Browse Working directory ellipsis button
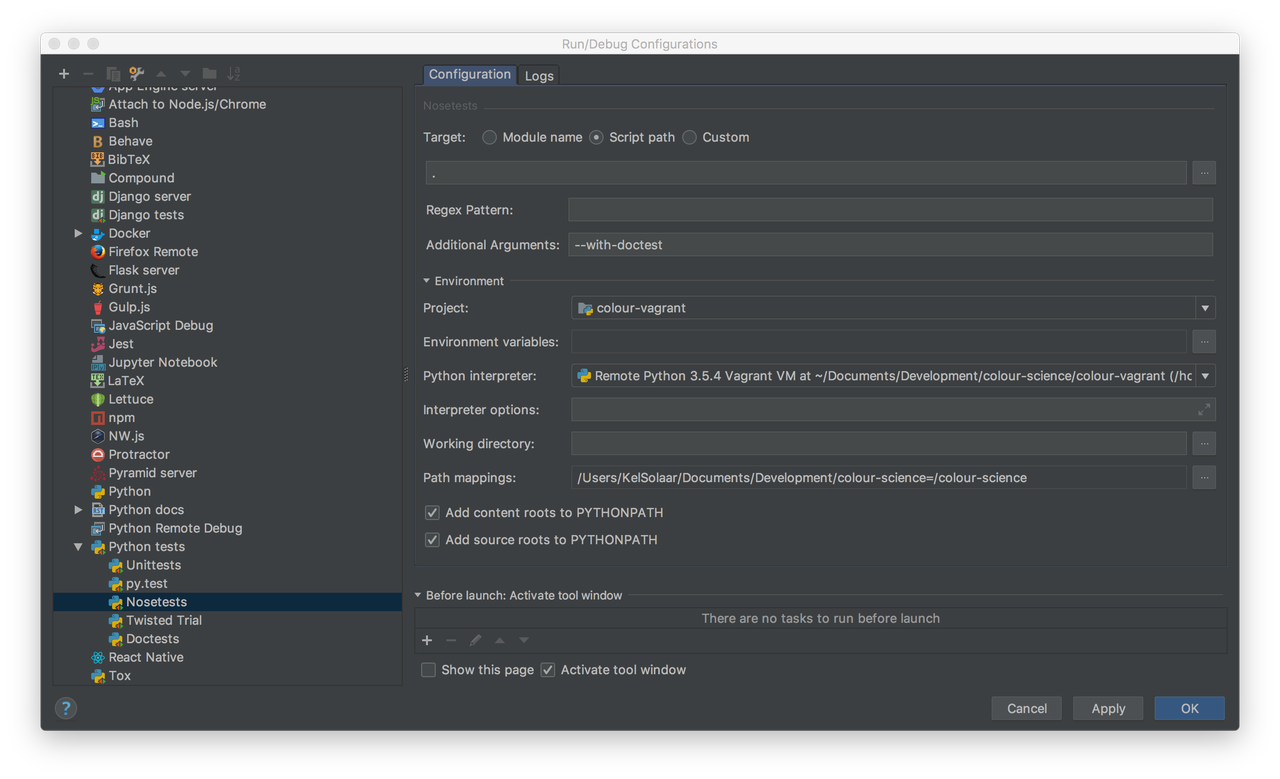The height and width of the screenshot is (779, 1280). pyautogui.click(x=1204, y=444)
